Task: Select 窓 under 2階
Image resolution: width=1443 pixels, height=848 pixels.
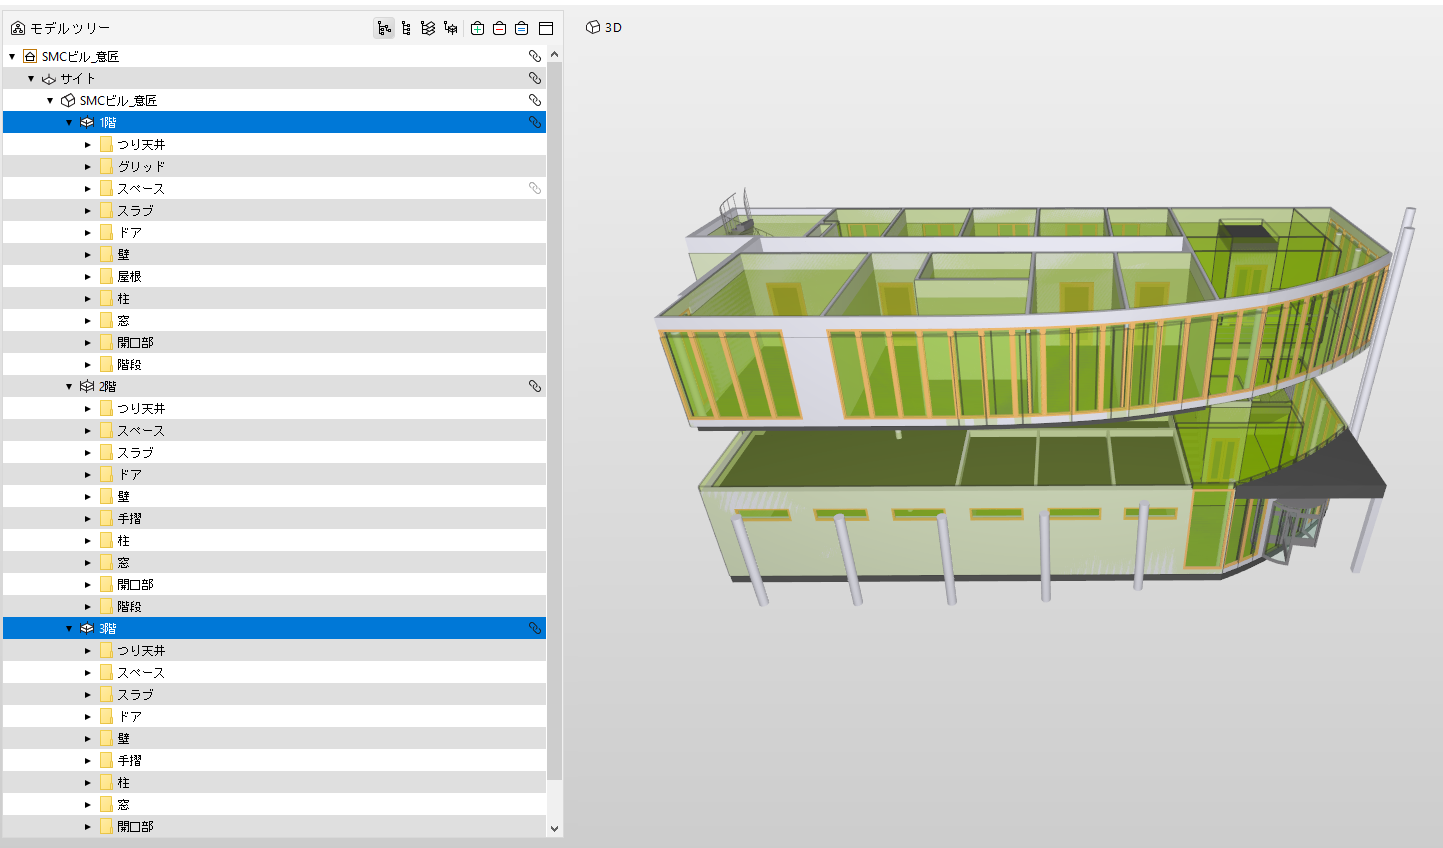Action: click(274, 562)
